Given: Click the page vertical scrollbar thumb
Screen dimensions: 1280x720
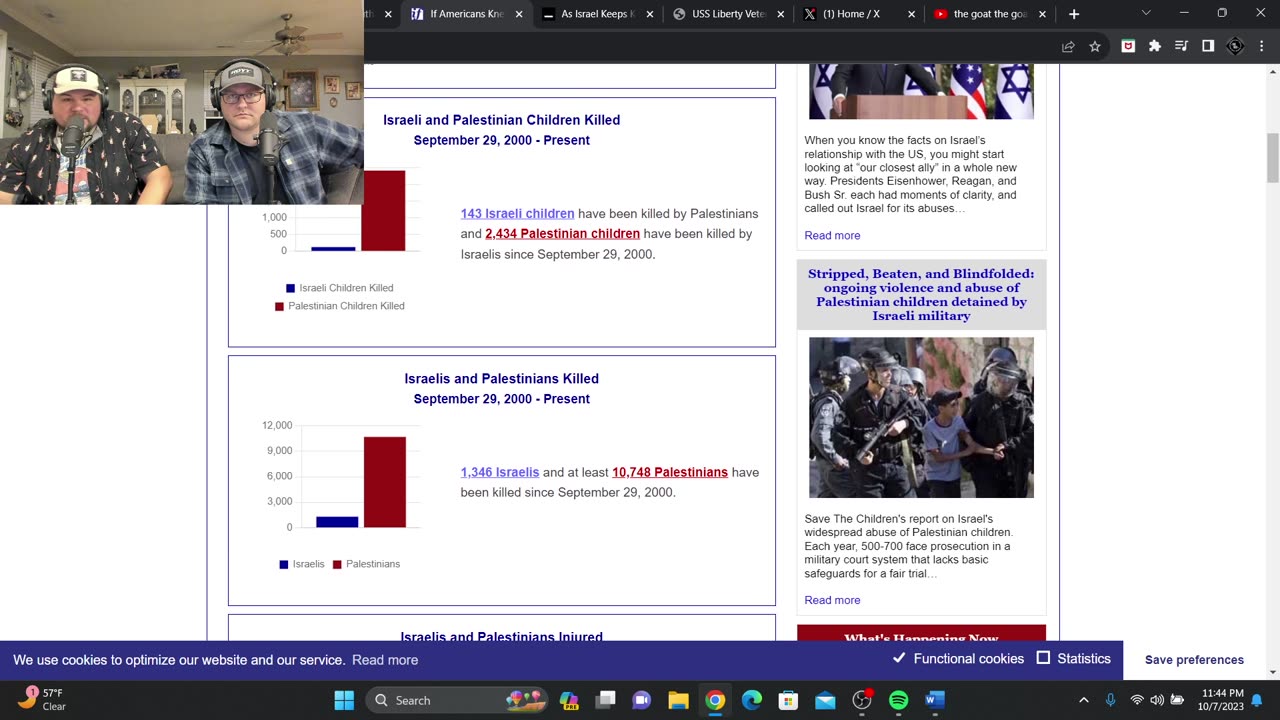Looking at the screenshot, I should tap(1272, 157).
